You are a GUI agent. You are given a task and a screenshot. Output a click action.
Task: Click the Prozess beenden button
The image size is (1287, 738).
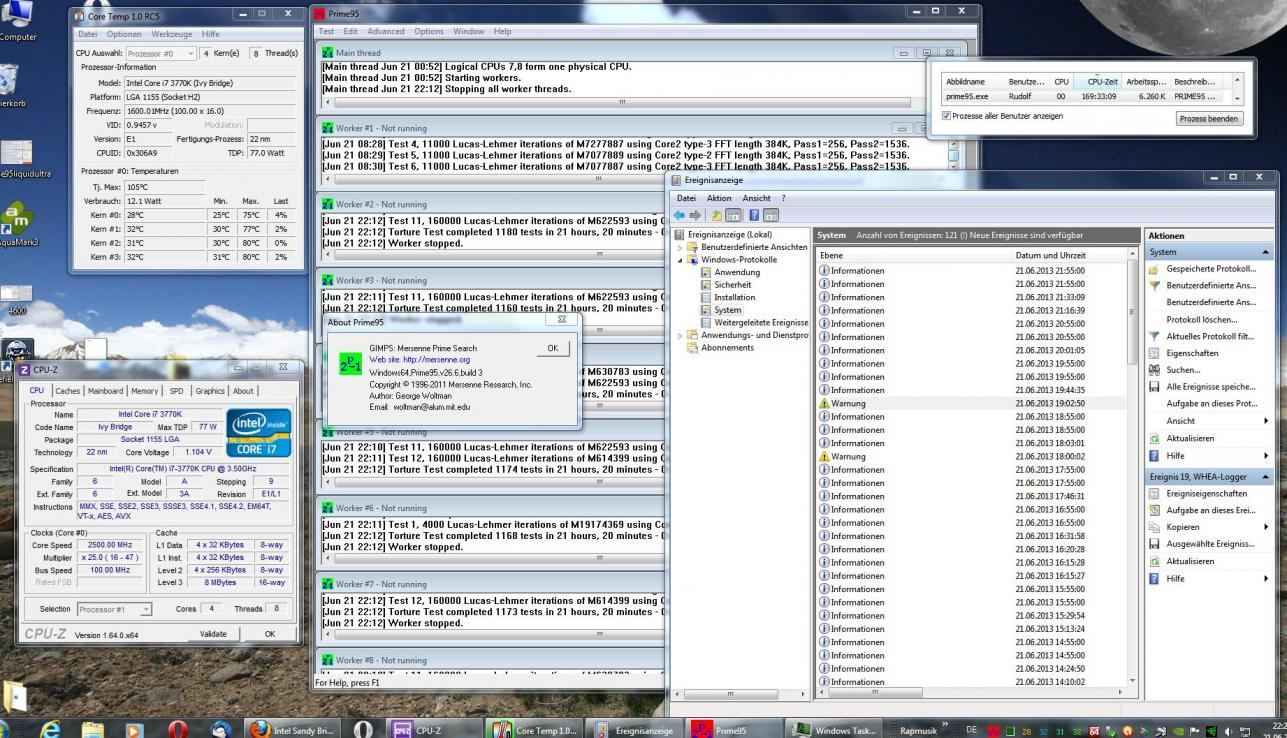pyautogui.click(x=1209, y=118)
